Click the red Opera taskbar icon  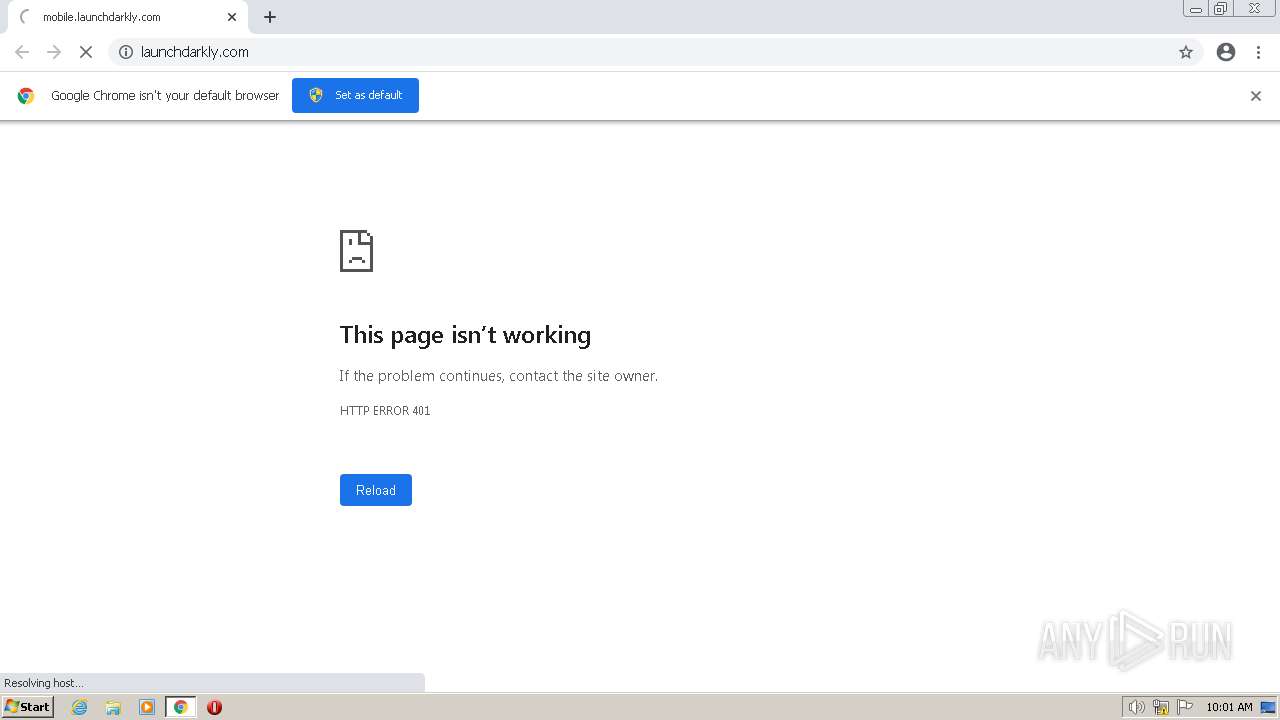[214, 707]
